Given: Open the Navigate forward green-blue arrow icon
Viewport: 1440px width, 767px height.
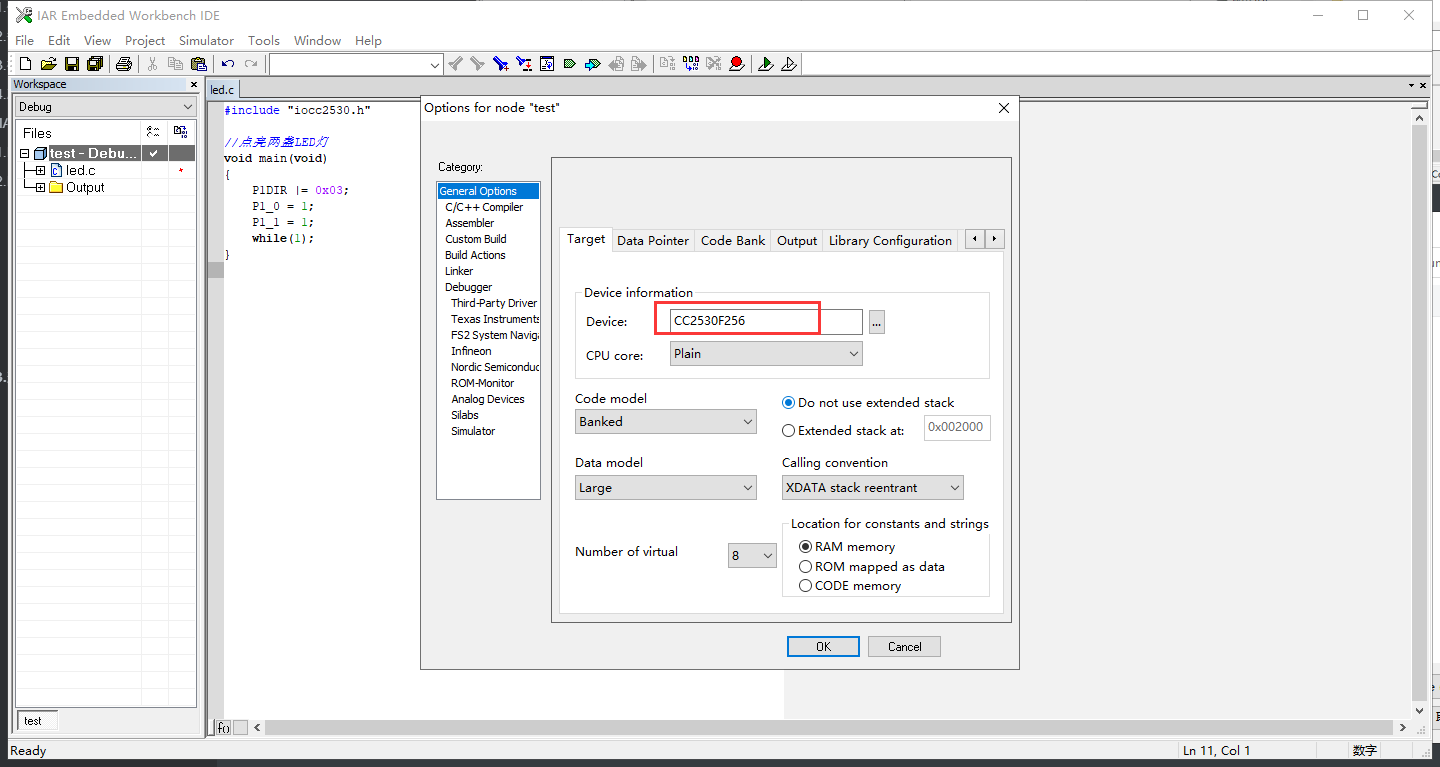Looking at the screenshot, I should point(592,64).
